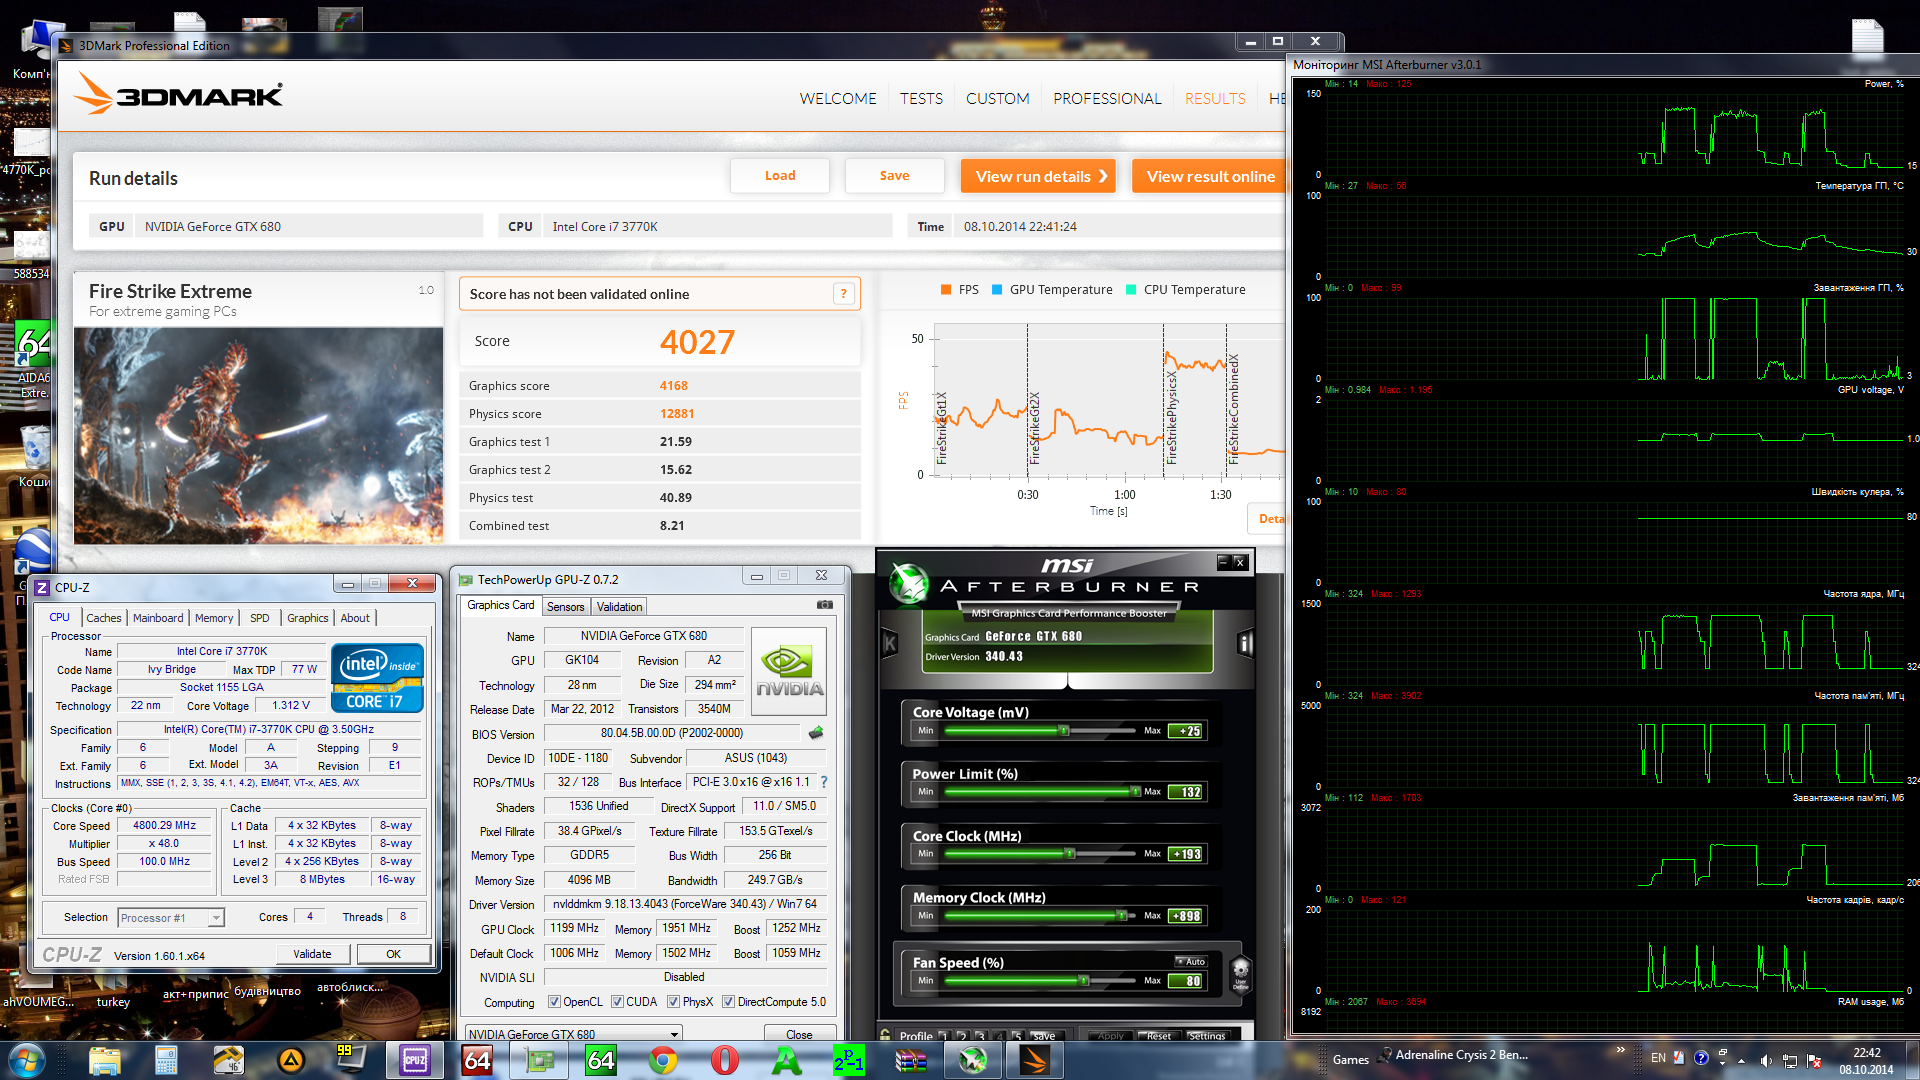Expand hidden system tray icons
This screenshot has height=1080, width=1920.
[1741, 1060]
